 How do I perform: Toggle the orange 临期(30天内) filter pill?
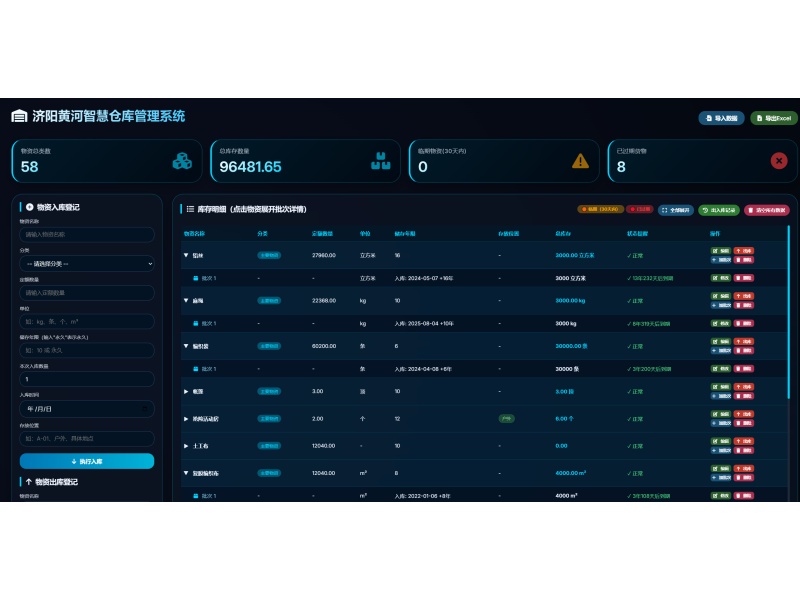coord(601,209)
